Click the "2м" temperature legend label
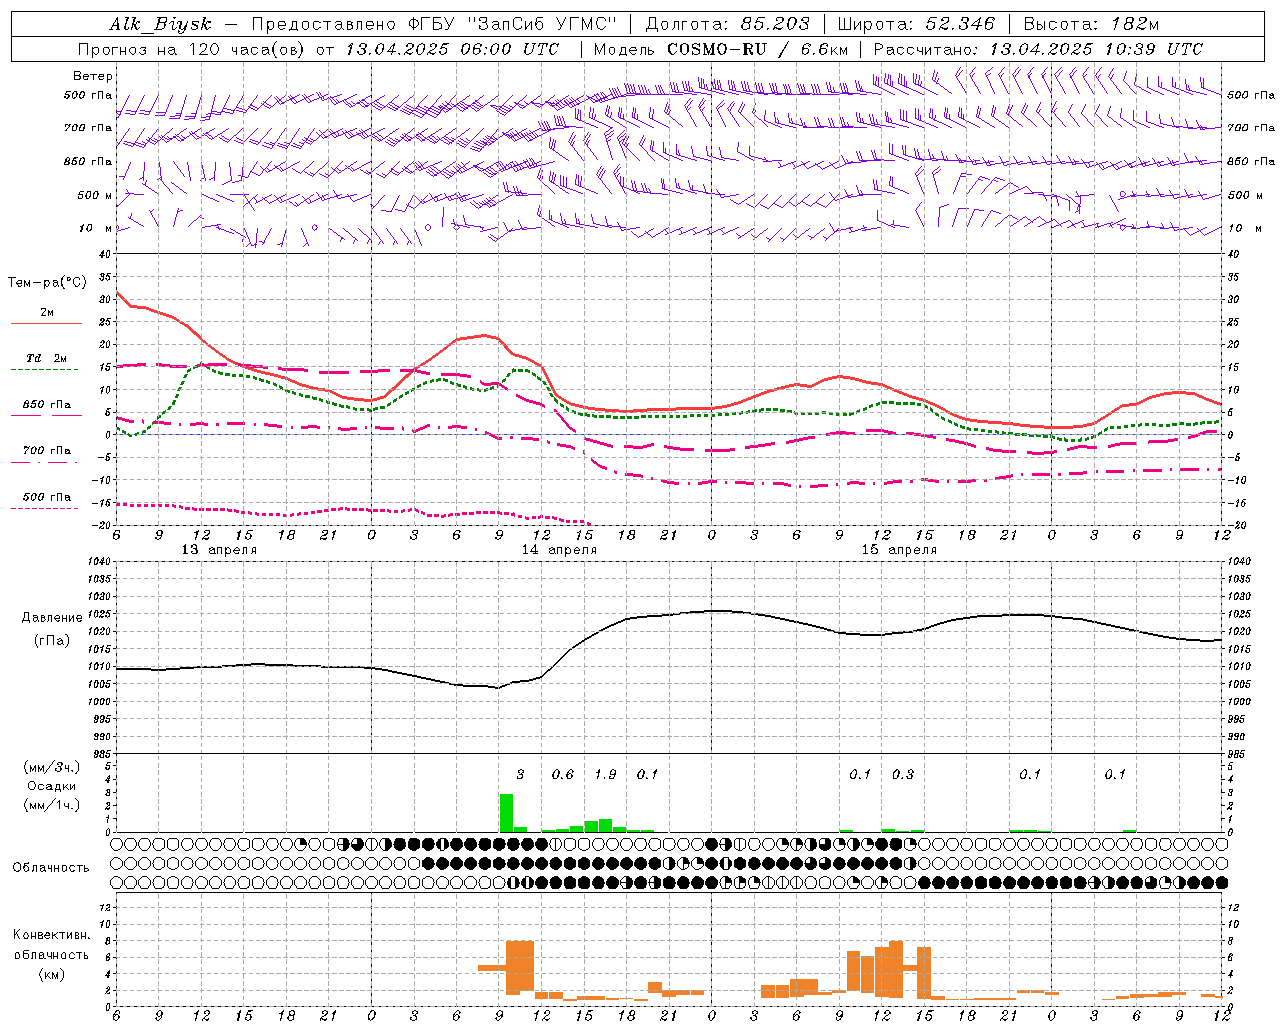This screenshot has height=1024, width=1280. [x=47, y=313]
